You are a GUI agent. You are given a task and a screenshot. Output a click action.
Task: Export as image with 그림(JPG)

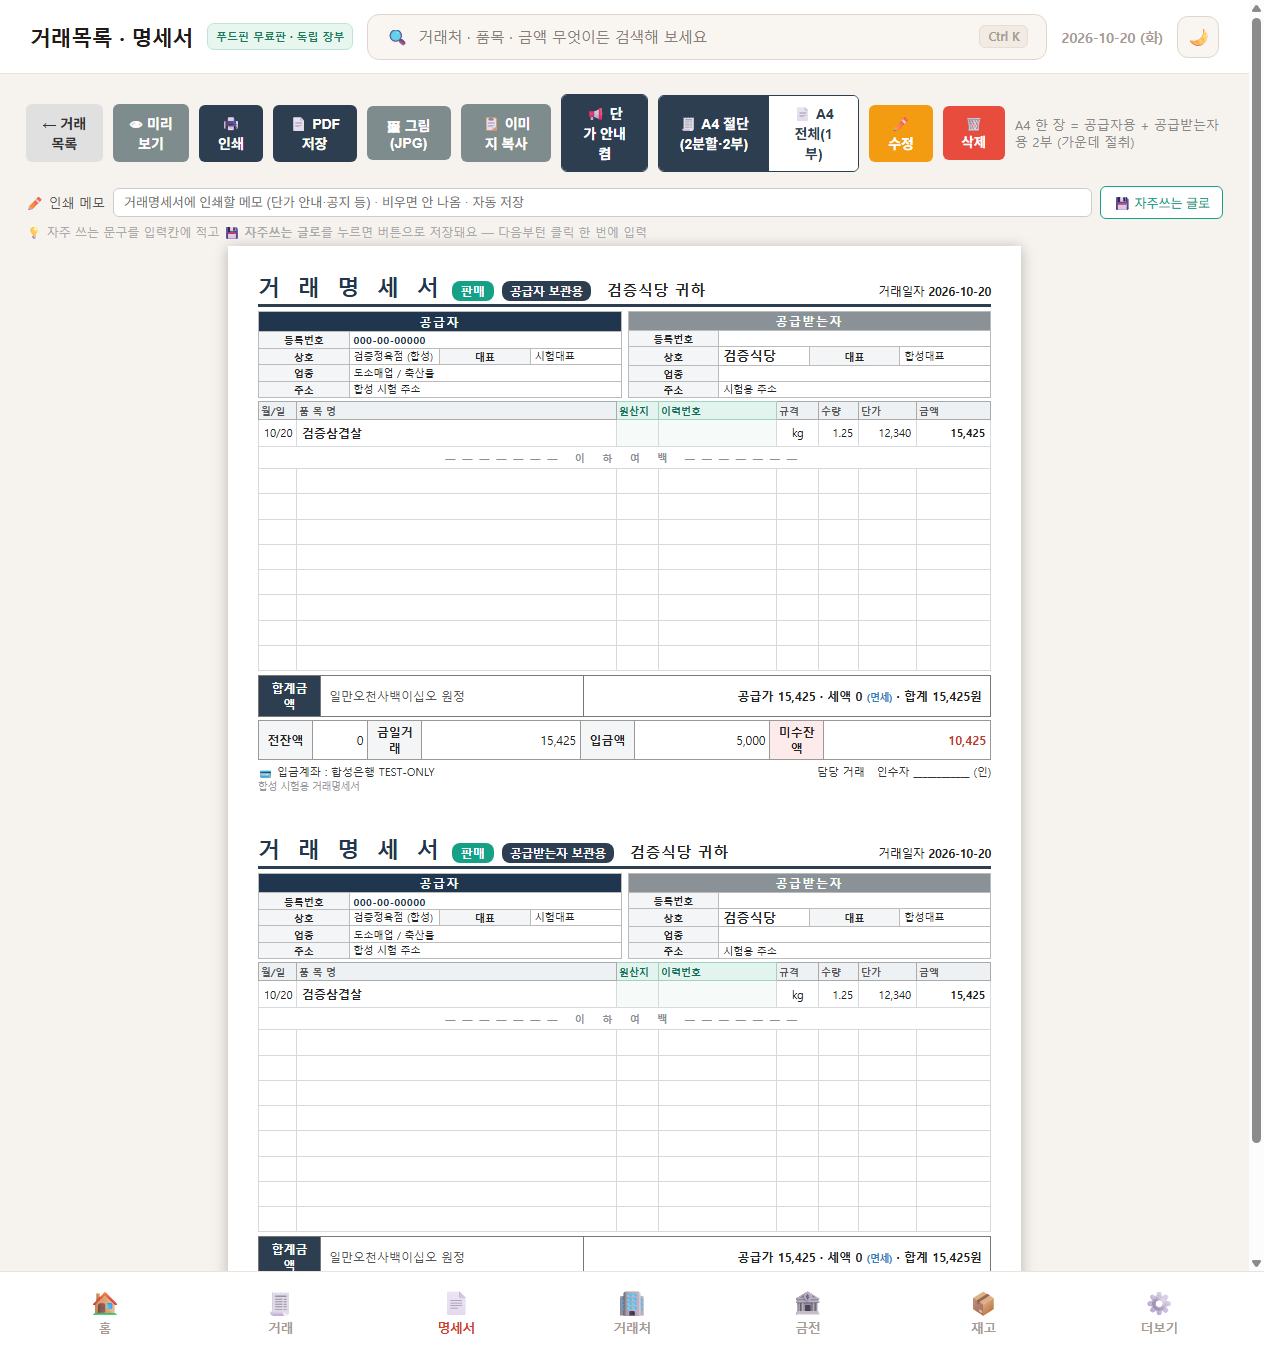(x=409, y=133)
